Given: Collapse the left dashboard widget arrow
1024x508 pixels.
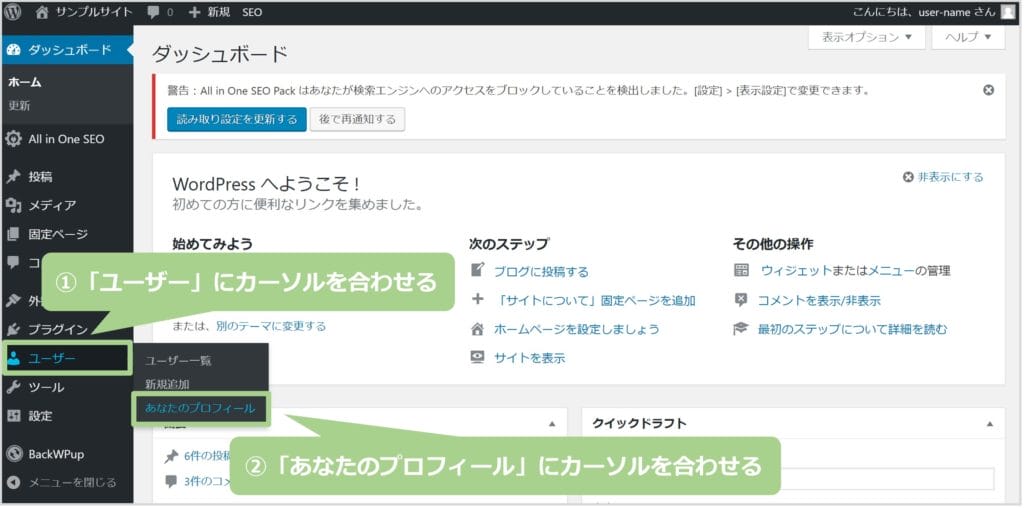Looking at the screenshot, I should point(552,424).
